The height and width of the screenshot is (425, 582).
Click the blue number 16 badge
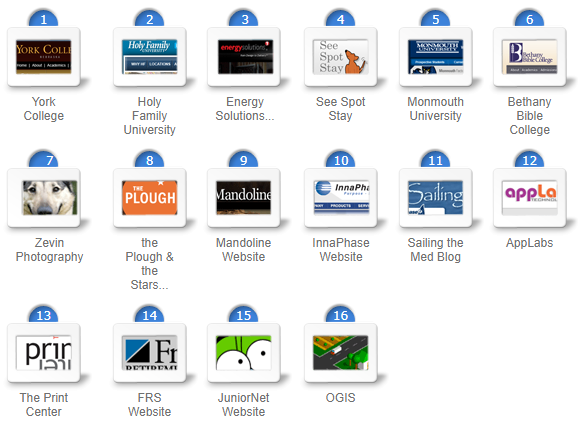click(340, 315)
